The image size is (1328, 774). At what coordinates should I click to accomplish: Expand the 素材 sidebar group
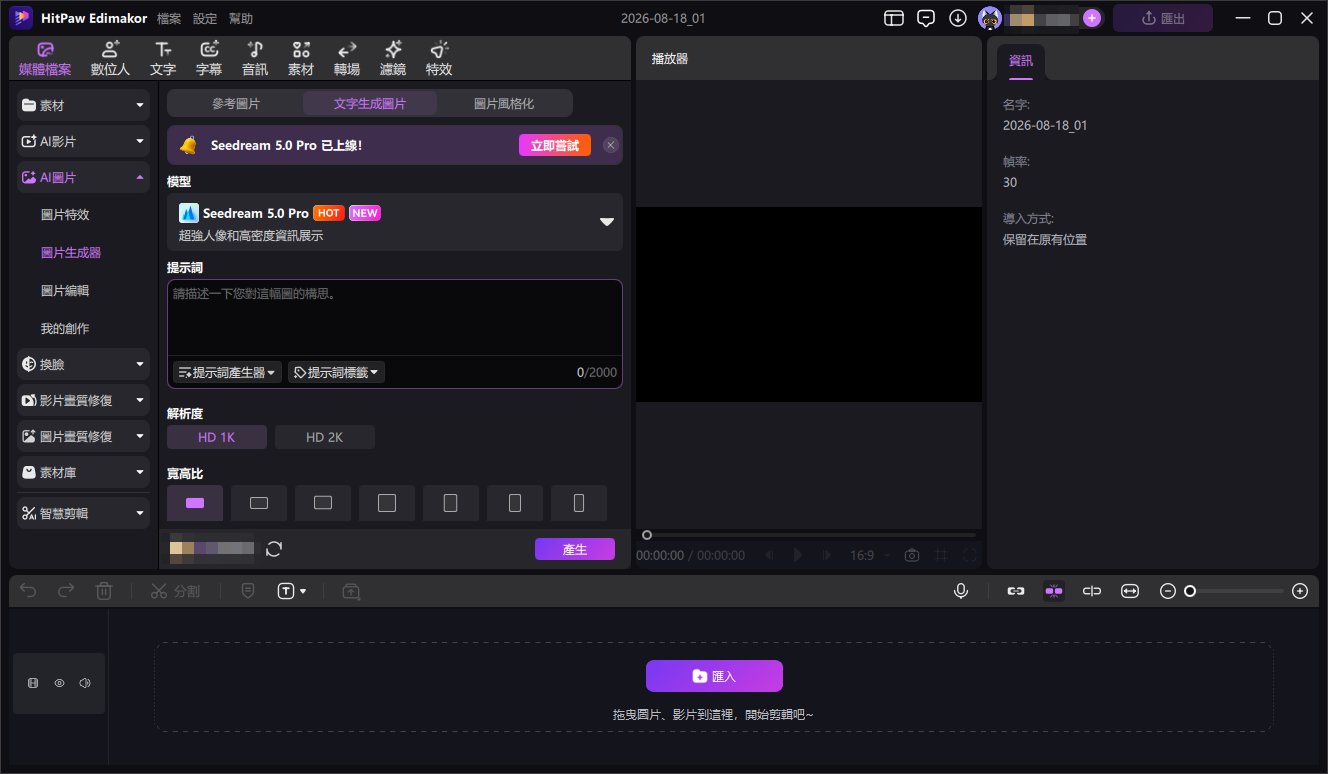pyautogui.click(x=84, y=105)
